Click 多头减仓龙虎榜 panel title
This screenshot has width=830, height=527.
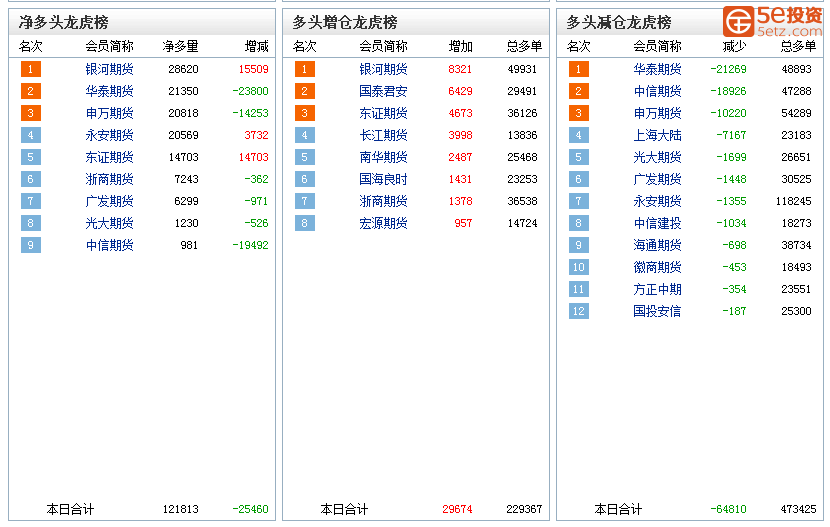[619, 22]
